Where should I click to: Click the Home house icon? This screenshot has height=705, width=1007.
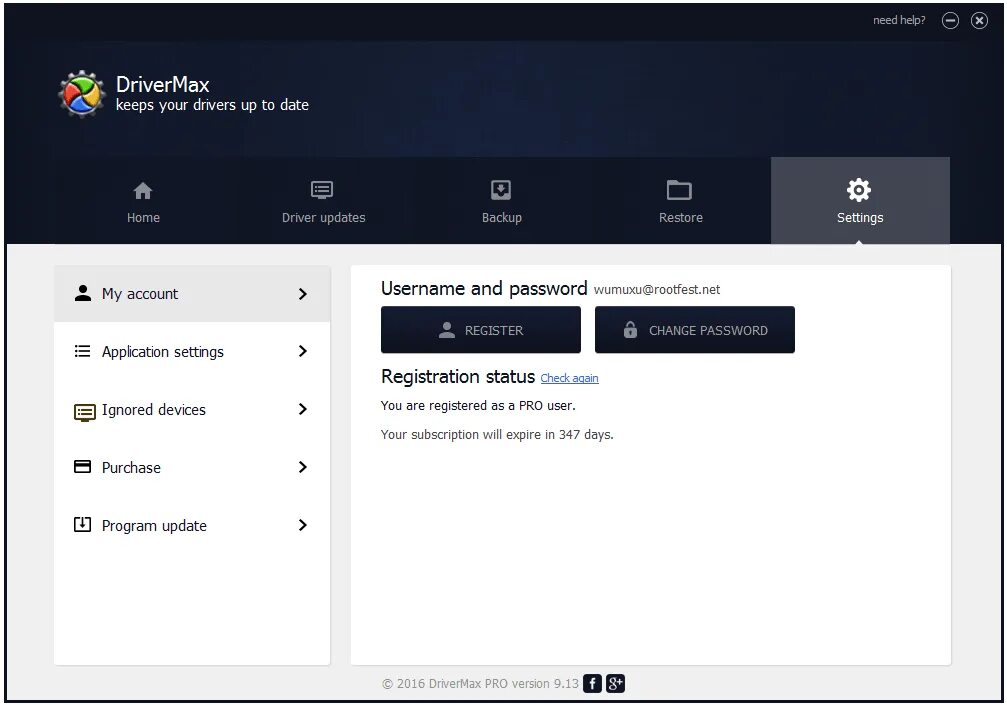coord(143,191)
